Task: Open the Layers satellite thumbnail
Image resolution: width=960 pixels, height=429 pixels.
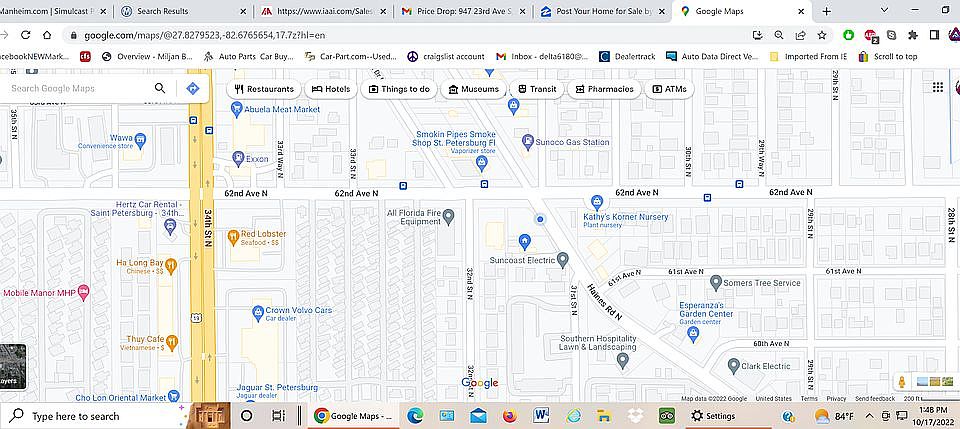Action: click(x=13, y=367)
